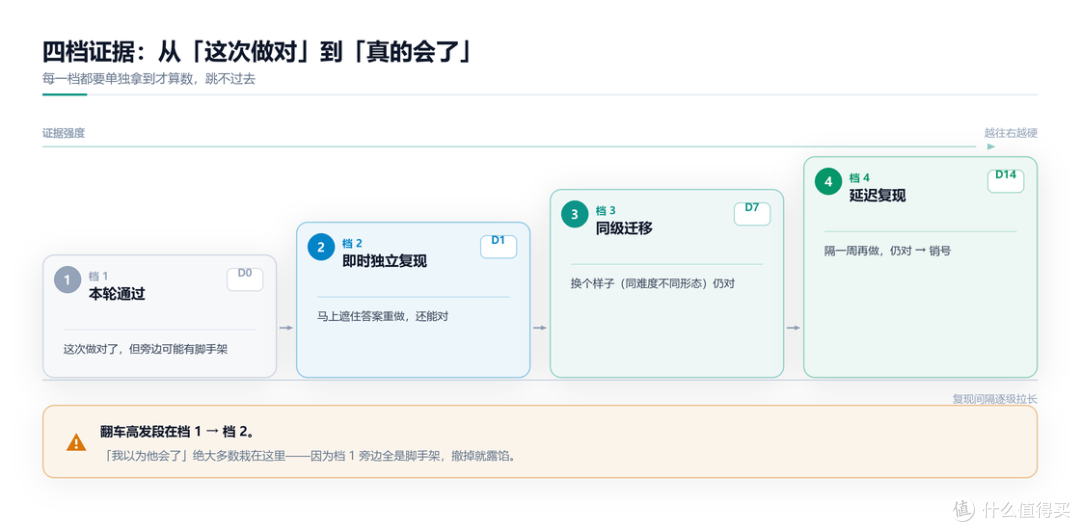Viewport: 1080px width, 532px height.
Task: Click text 马上遮住答案重做，还能对
Action: tap(383, 316)
